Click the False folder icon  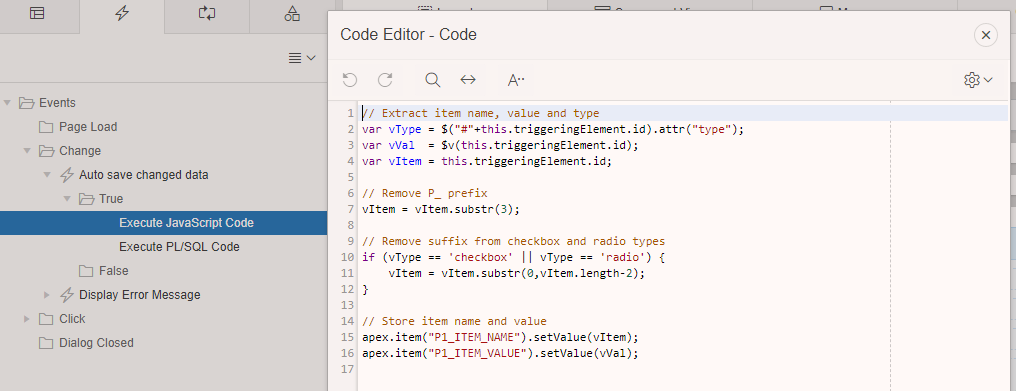click(x=86, y=270)
